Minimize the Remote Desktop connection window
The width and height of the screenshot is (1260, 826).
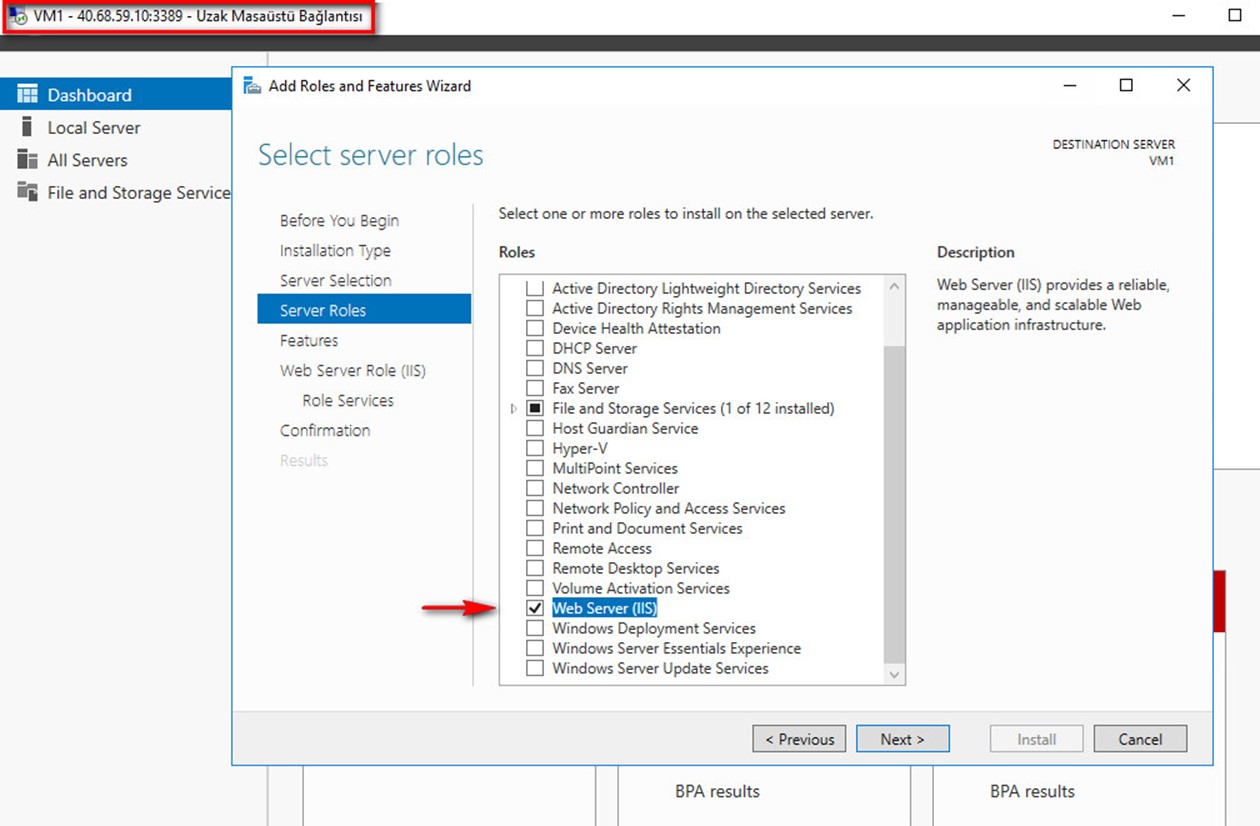coord(1180,16)
